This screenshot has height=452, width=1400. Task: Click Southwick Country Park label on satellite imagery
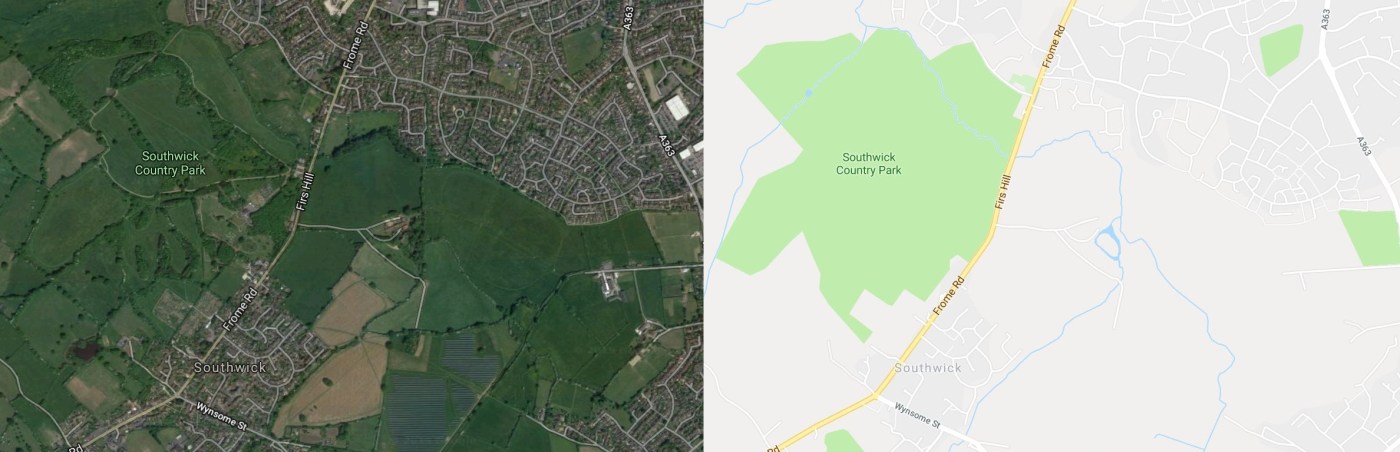tap(174, 163)
